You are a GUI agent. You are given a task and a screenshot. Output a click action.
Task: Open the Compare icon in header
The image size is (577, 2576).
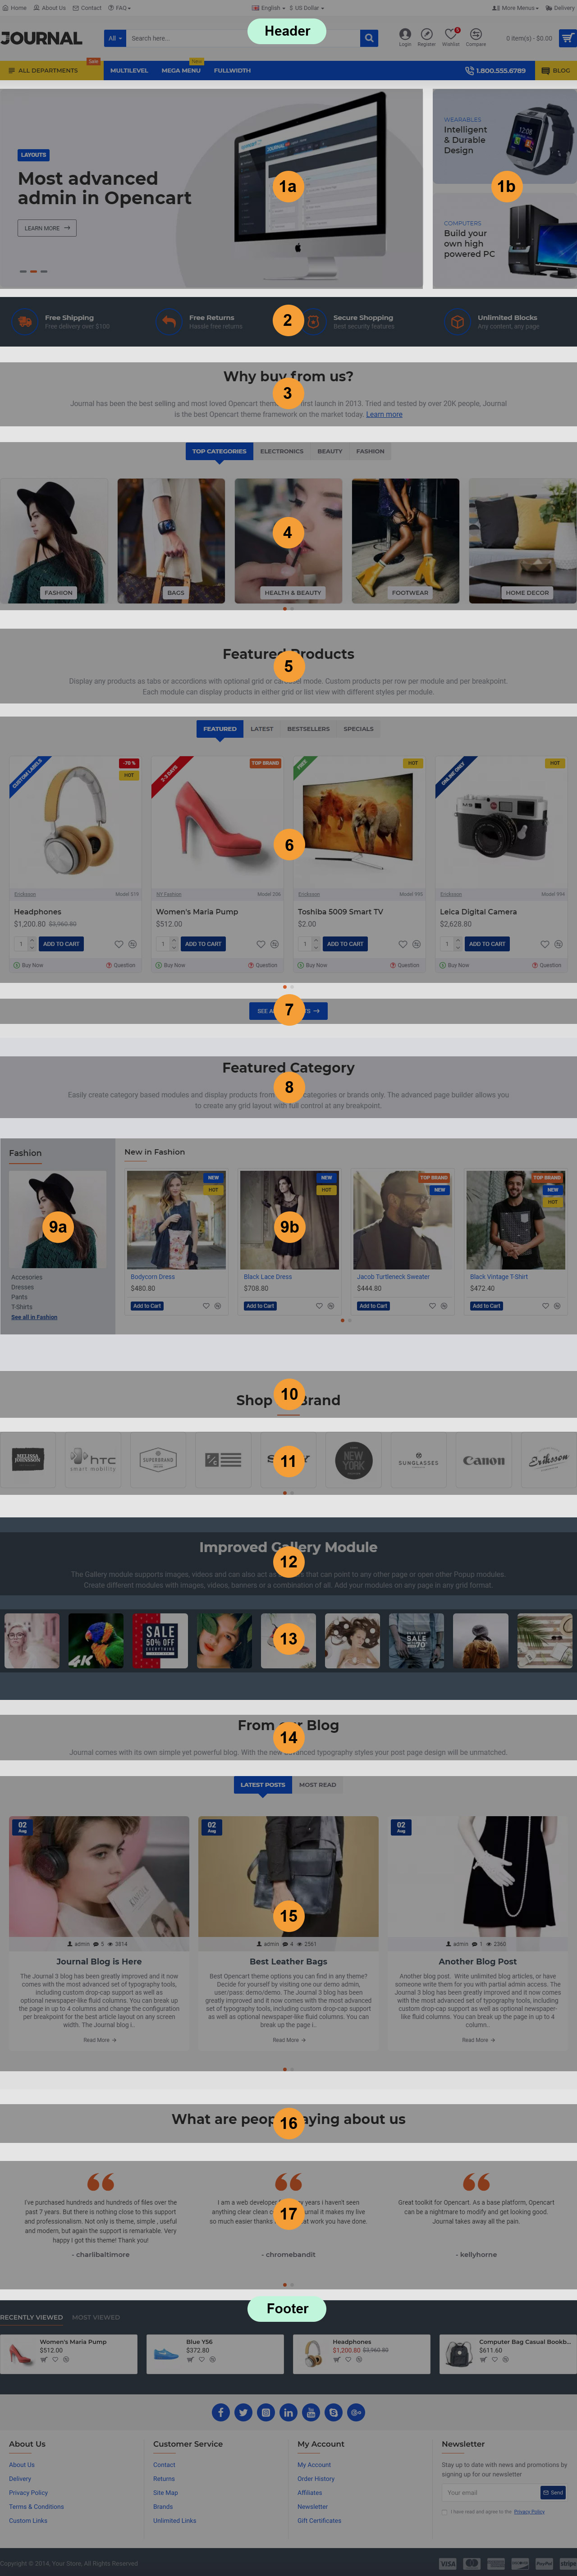point(476,34)
